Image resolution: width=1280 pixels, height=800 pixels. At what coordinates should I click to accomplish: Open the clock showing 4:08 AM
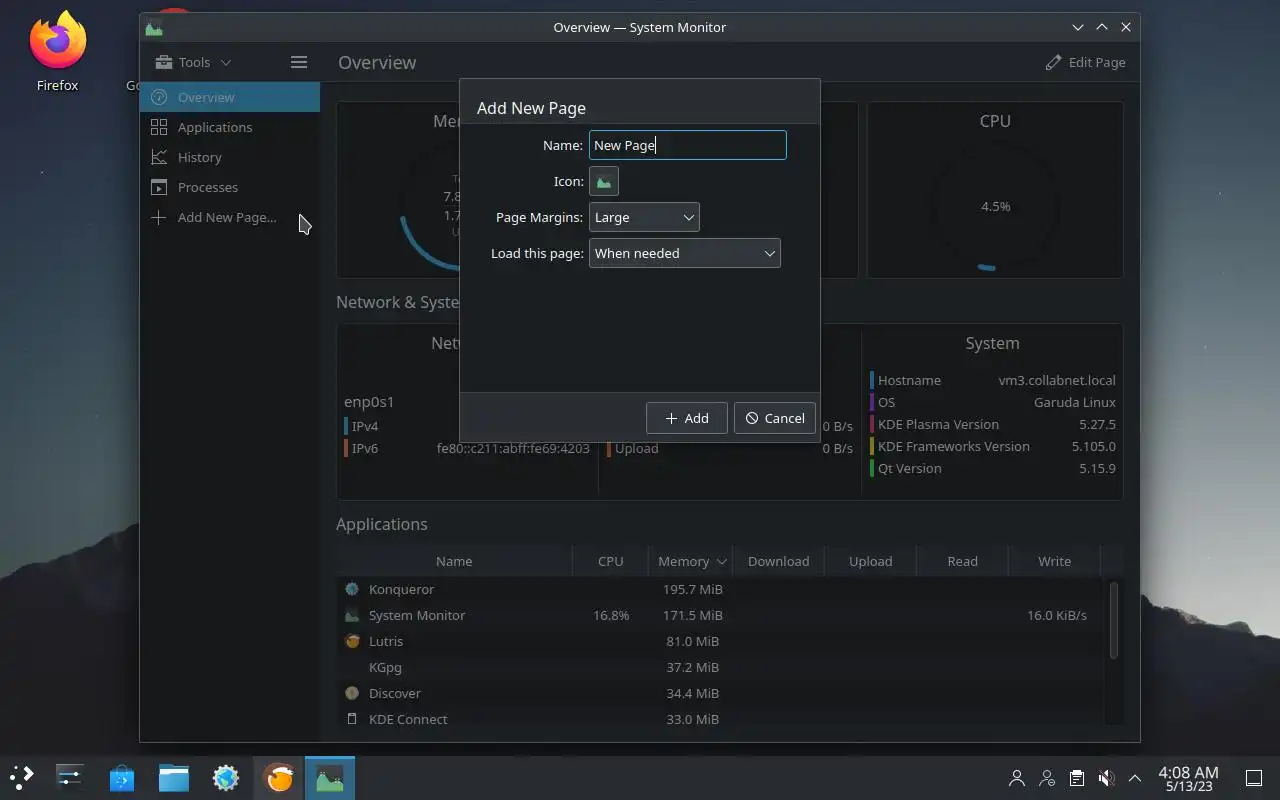[x=1188, y=778]
